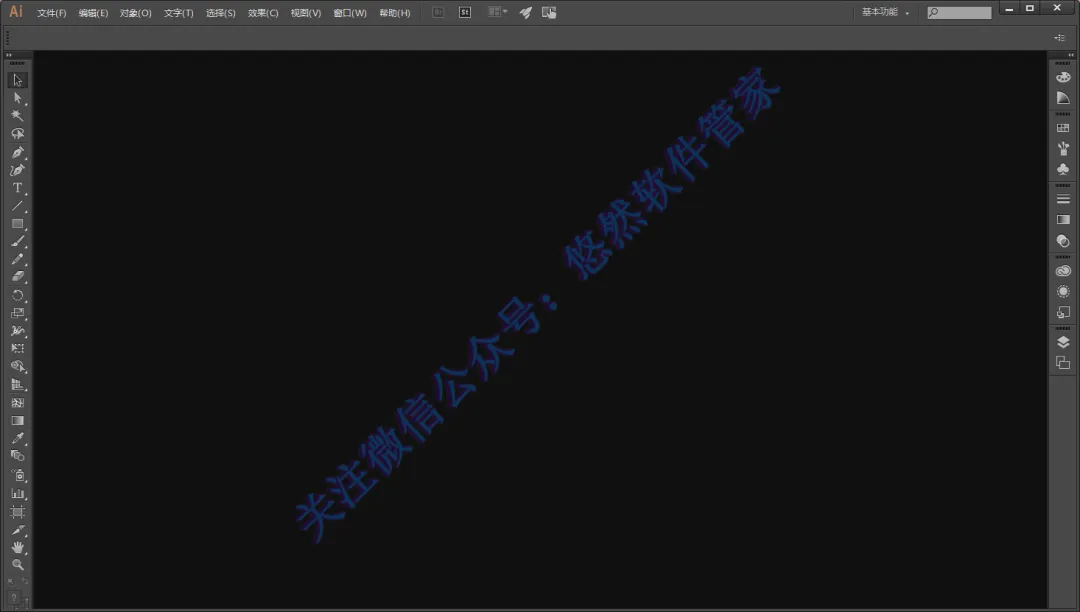Select the Mesh tool
This screenshot has width=1080, height=612.
17,403
